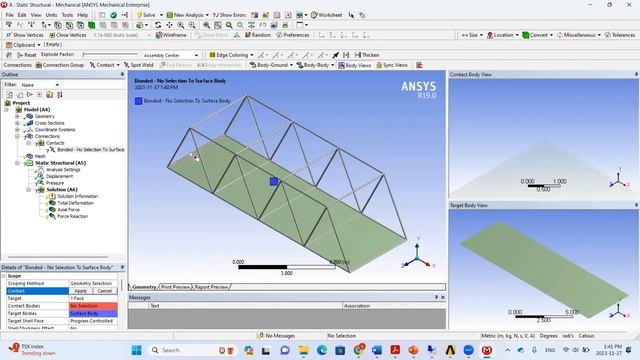Open Microsoft Edge from the taskbar
The image size is (640, 360).
click(322, 350)
